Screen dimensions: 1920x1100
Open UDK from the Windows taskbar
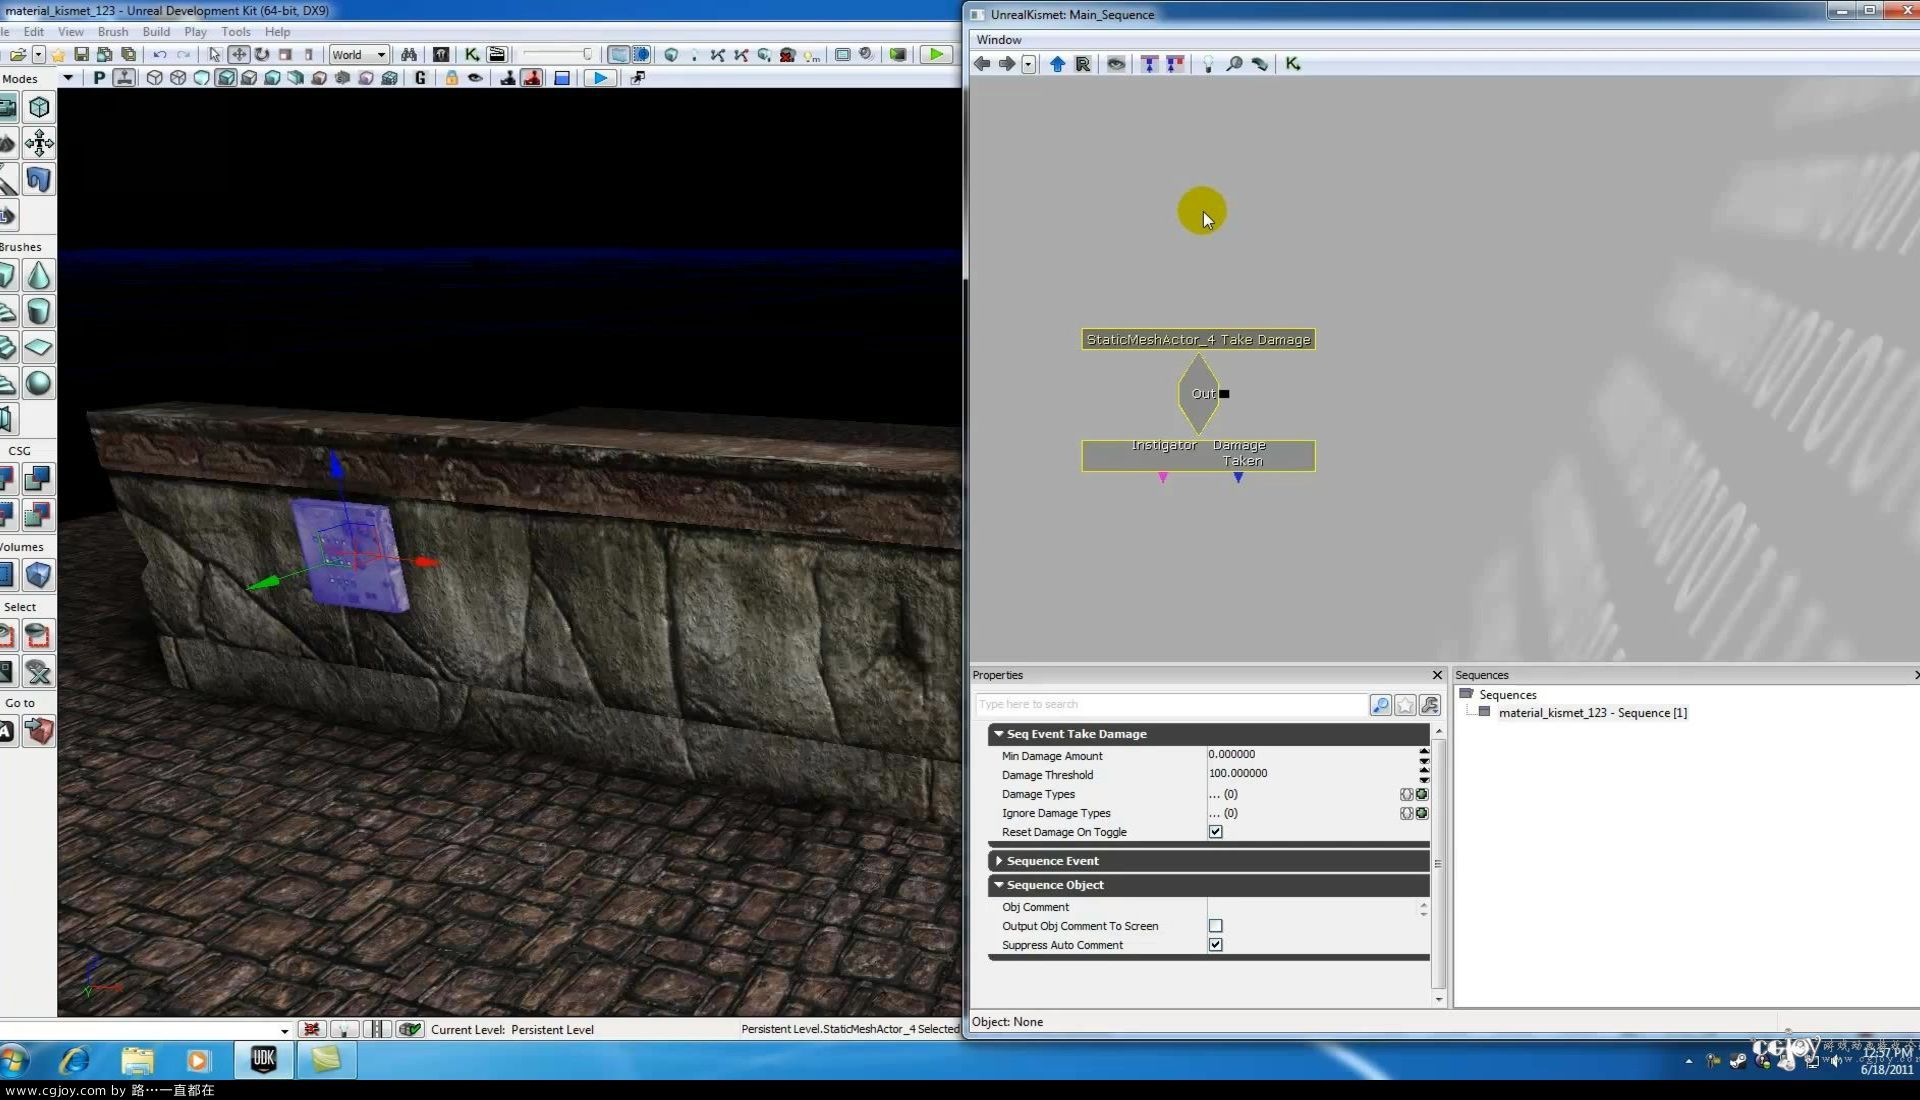[x=264, y=1060]
